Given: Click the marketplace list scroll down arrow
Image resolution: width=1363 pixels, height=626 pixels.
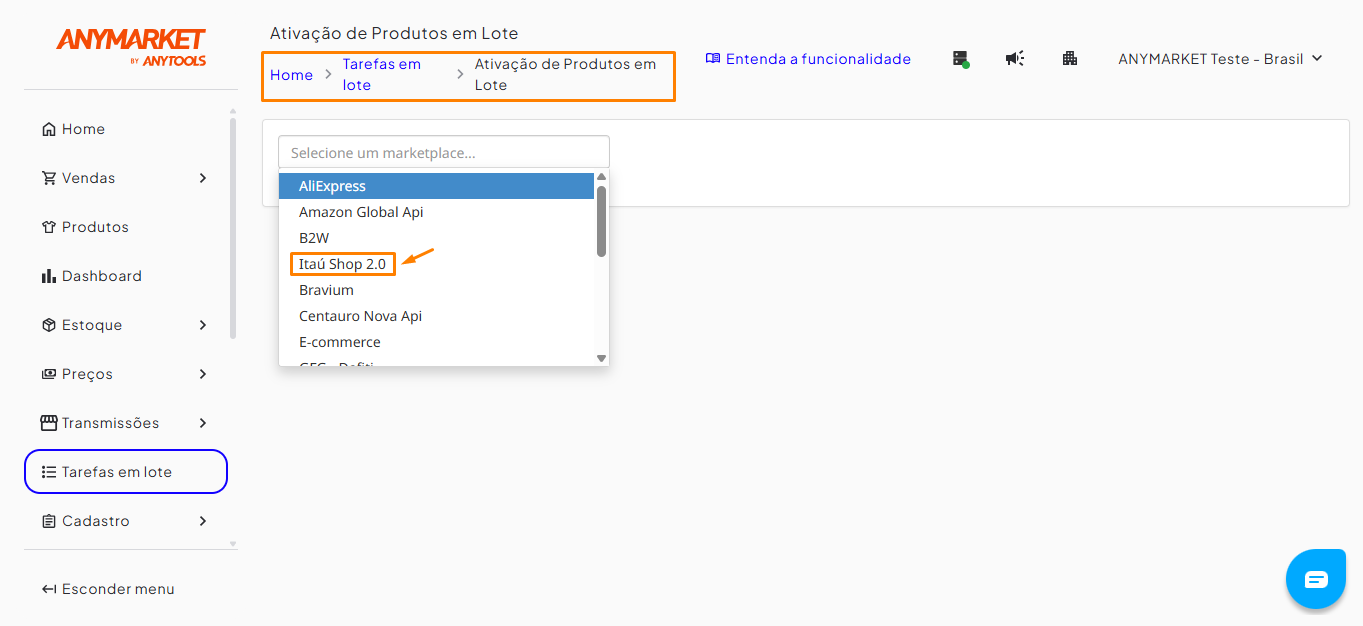Looking at the screenshot, I should (x=602, y=357).
